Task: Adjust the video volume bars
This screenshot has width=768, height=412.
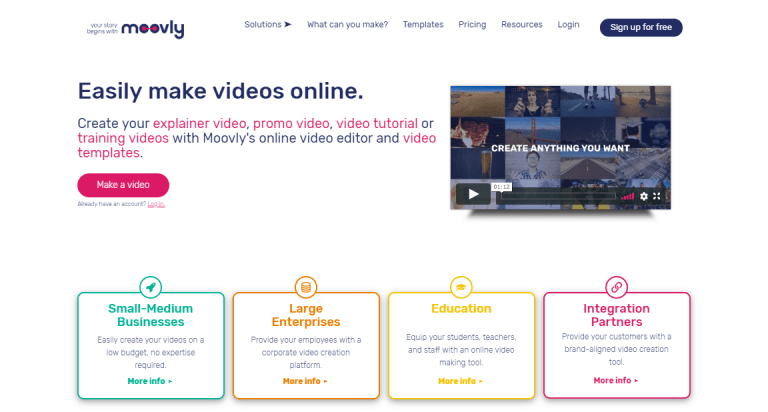Action: [x=627, y=196]
